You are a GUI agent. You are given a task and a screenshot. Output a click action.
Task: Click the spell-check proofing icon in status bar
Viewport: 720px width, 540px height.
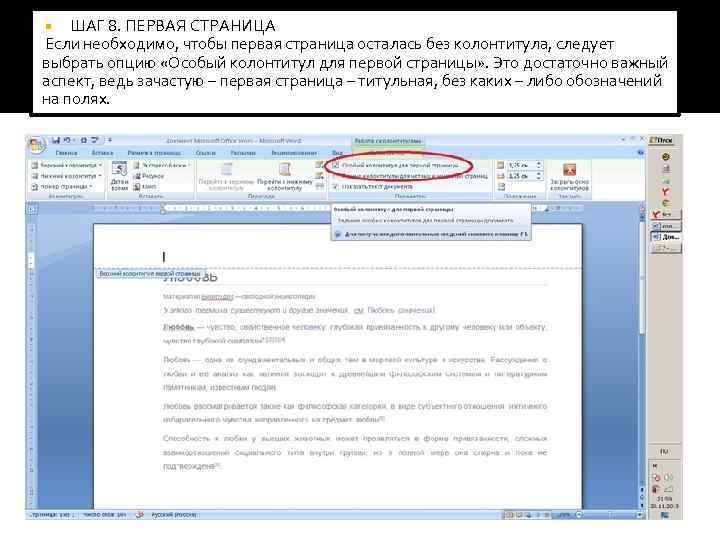point(140,515)
